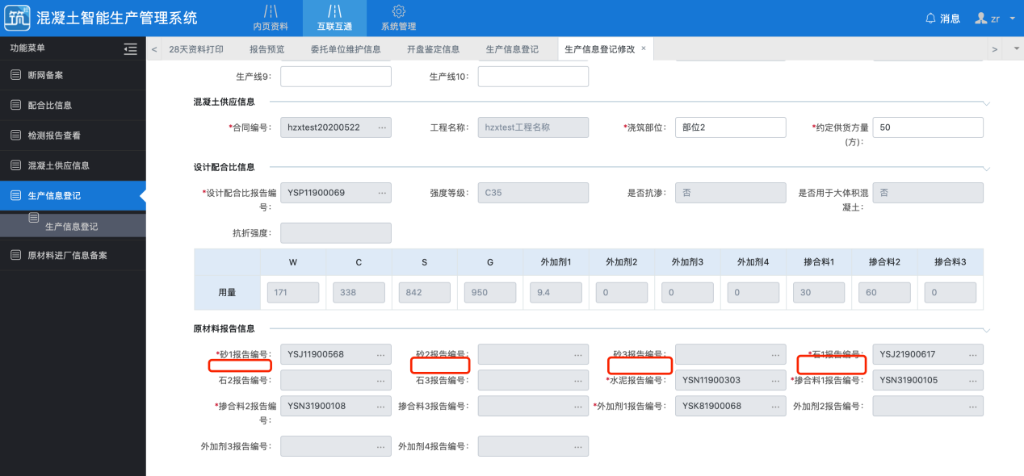Click the 掺合料1 用量 value 30

click(820, 293)
